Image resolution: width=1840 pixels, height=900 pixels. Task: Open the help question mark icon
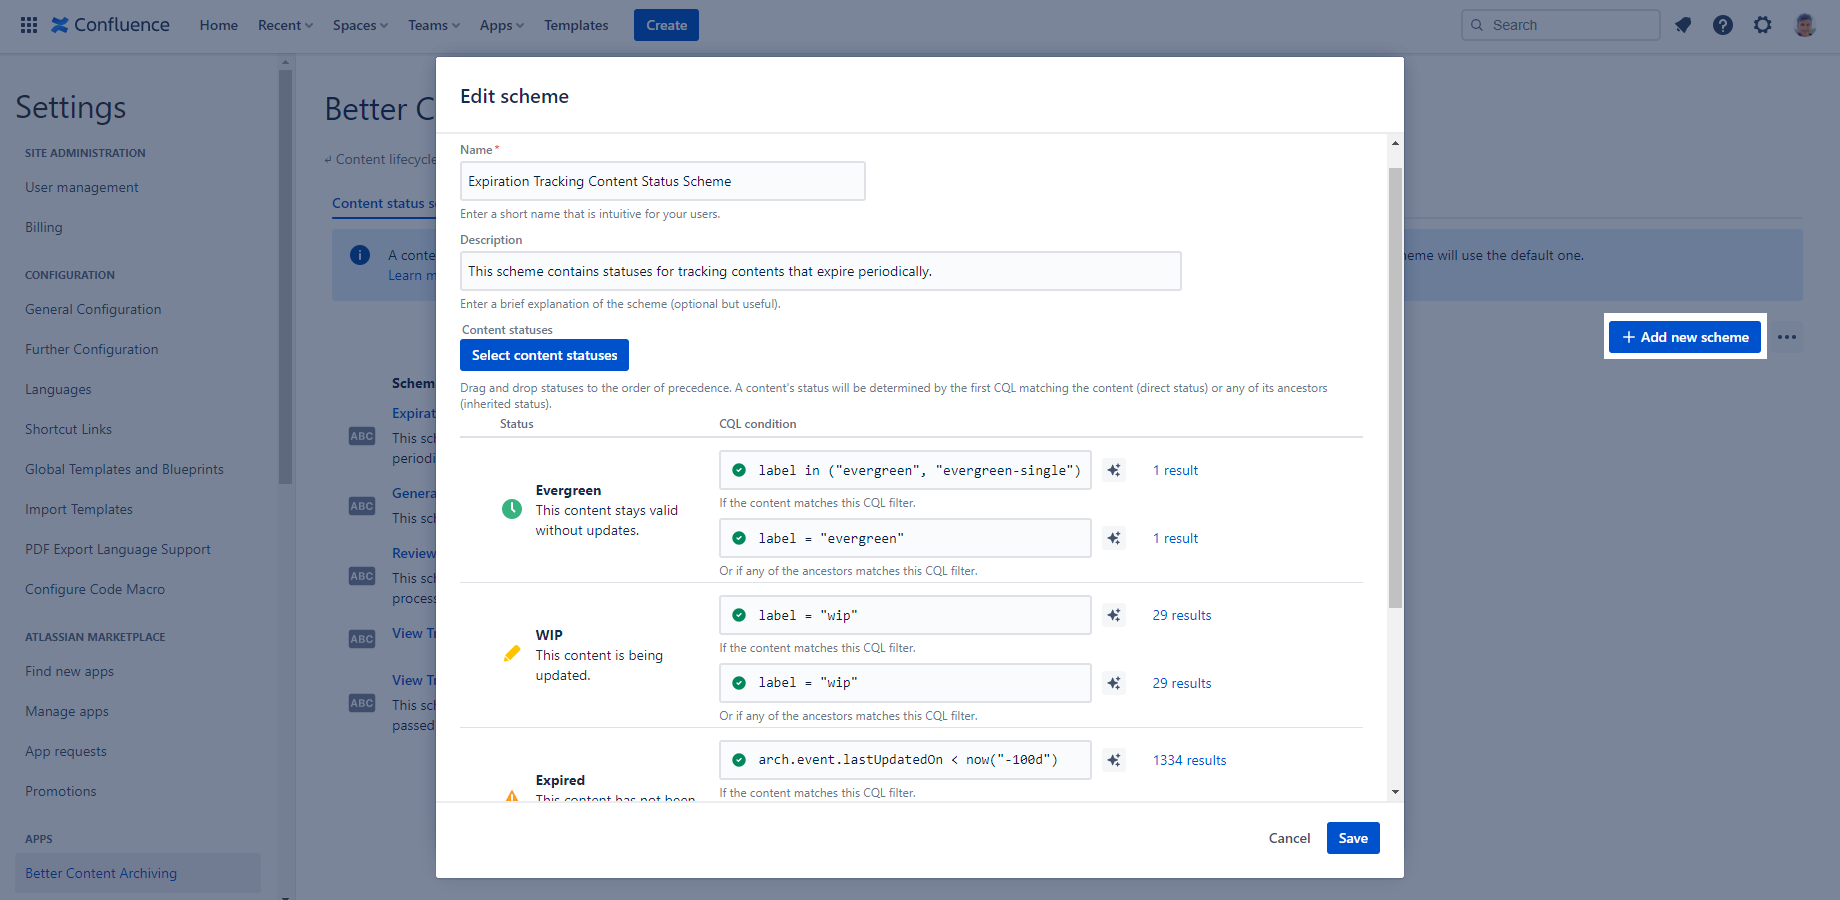[1723, 25]
